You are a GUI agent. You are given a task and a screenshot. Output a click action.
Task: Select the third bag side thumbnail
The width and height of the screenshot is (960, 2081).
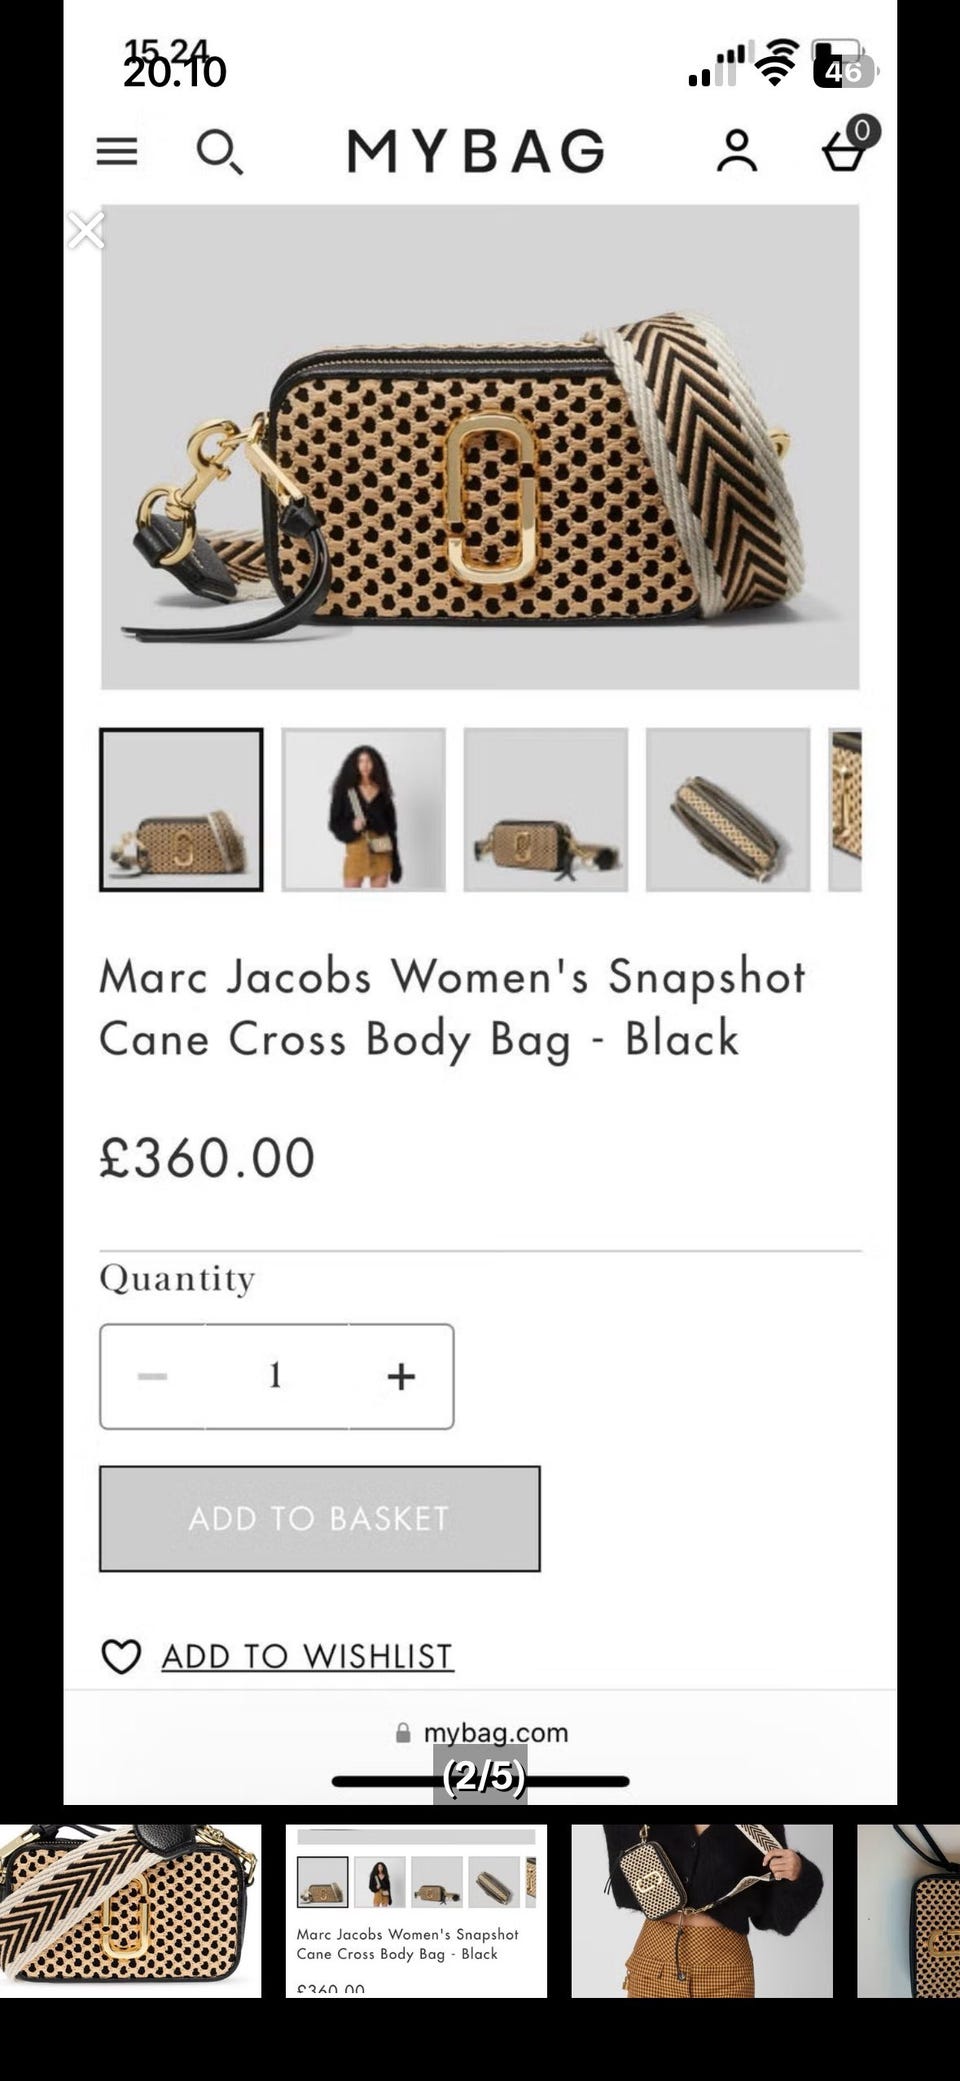tap(546, 809)
